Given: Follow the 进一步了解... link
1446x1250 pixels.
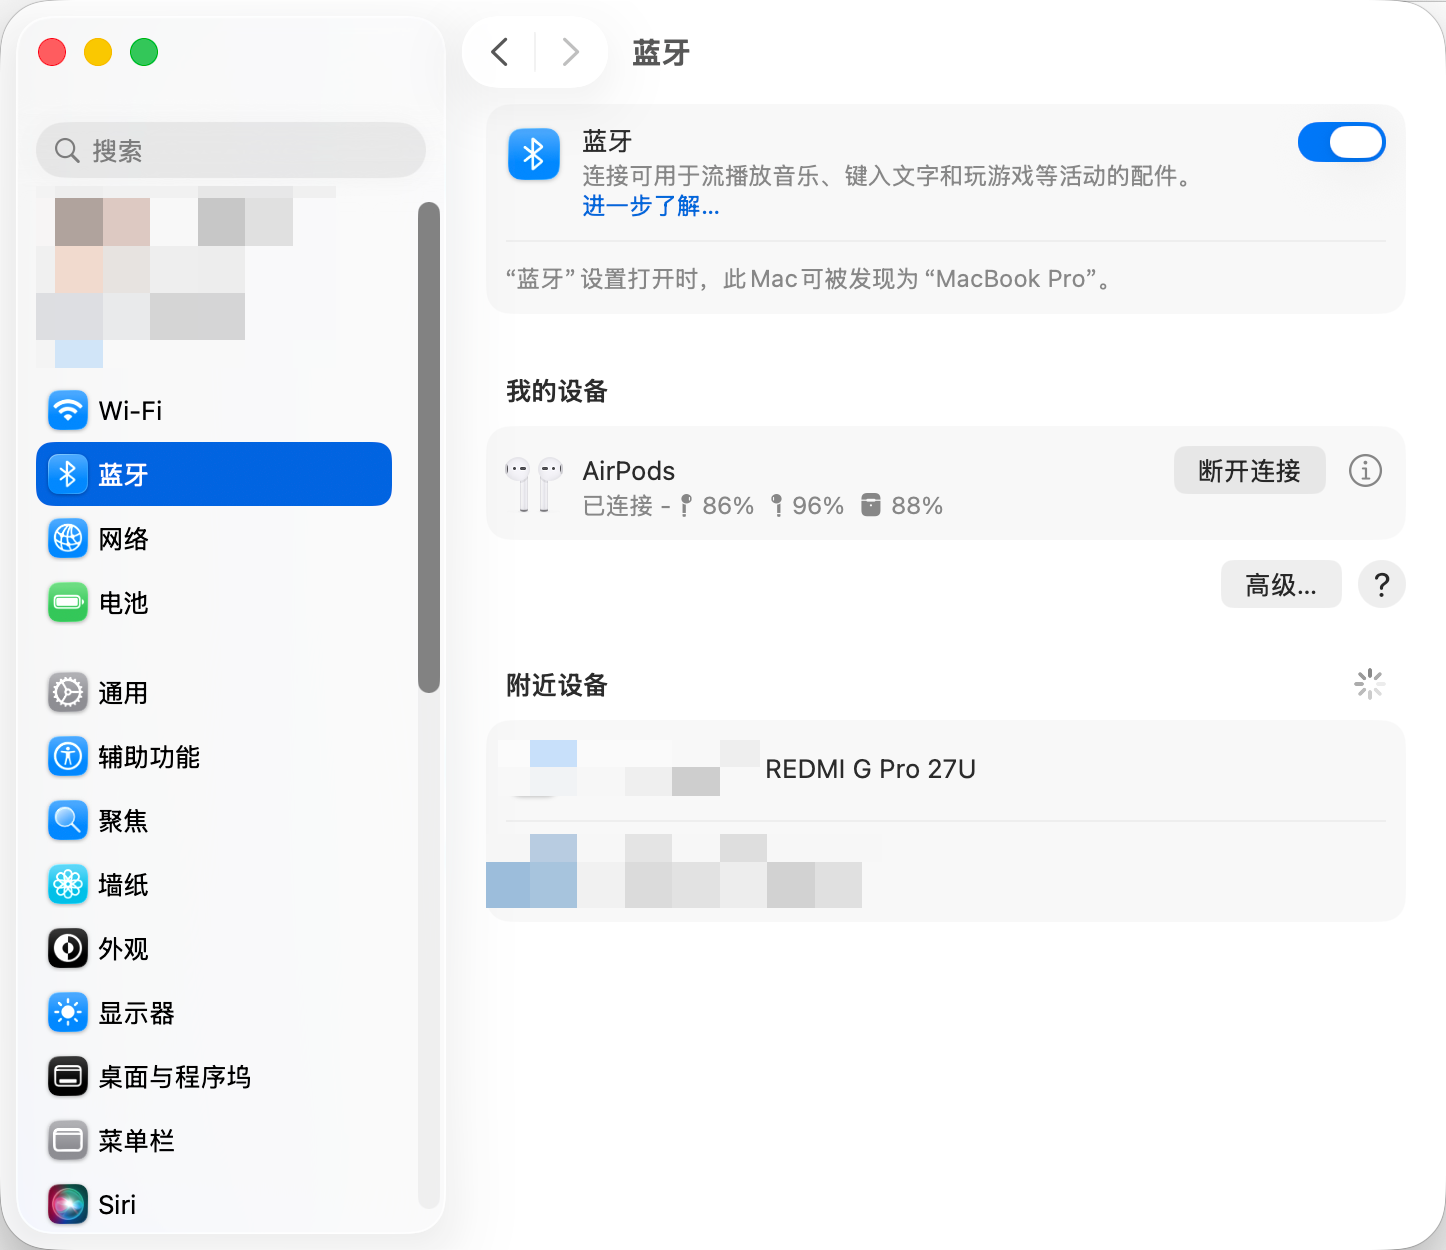Looking at the screenshot, I should click(x=651, y=206).
